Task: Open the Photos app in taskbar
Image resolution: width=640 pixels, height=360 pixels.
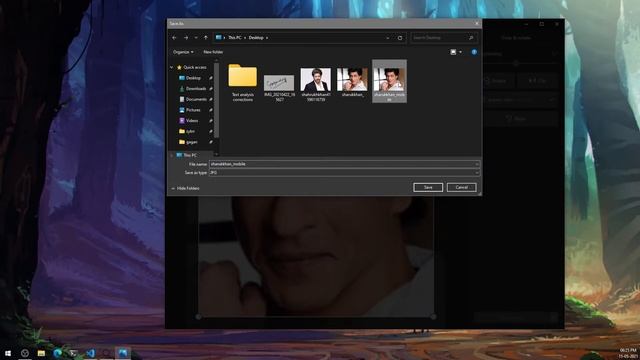Action: pyautogui.click(x=123, y=353)
